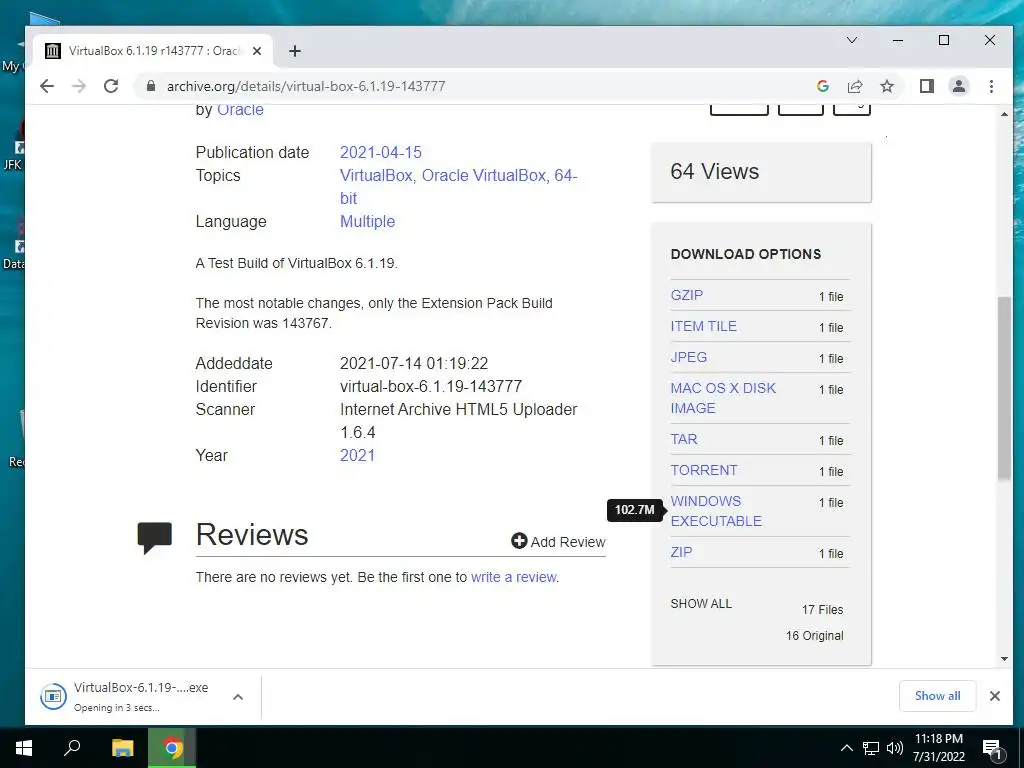This screenshot has height=768, width=1024.
Task: Show hidden system tray icons
Action: pos(846,748)
